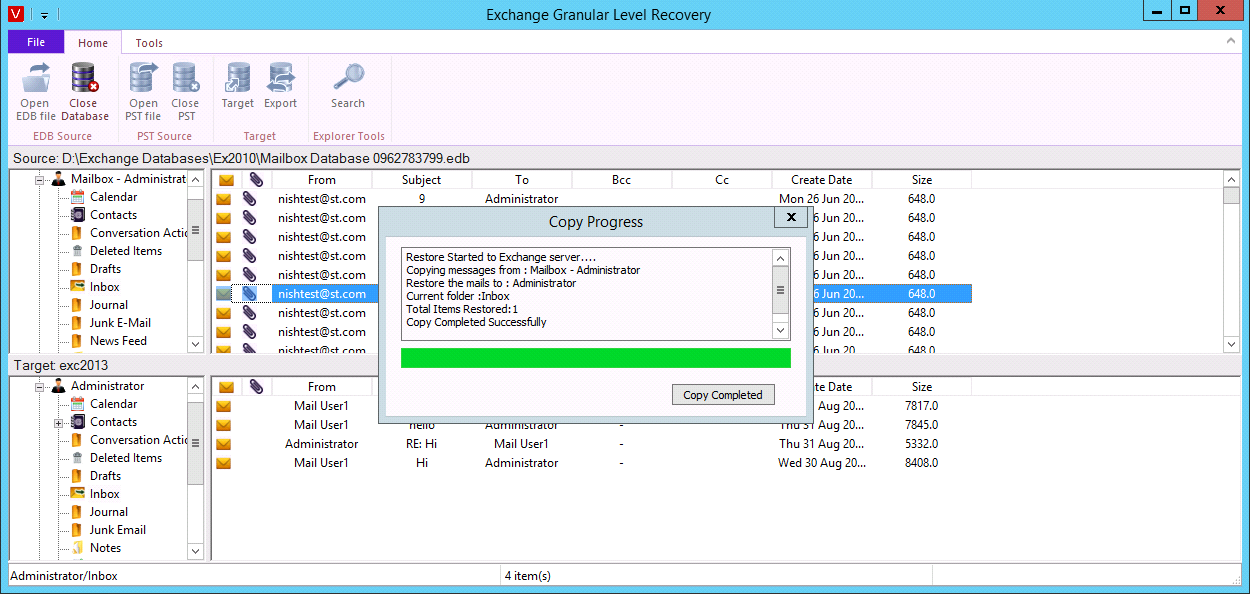Collapse the Mailbox - Administrator tree node
The height and width of the screenshot is (594, 1250).
pos(40,180)
